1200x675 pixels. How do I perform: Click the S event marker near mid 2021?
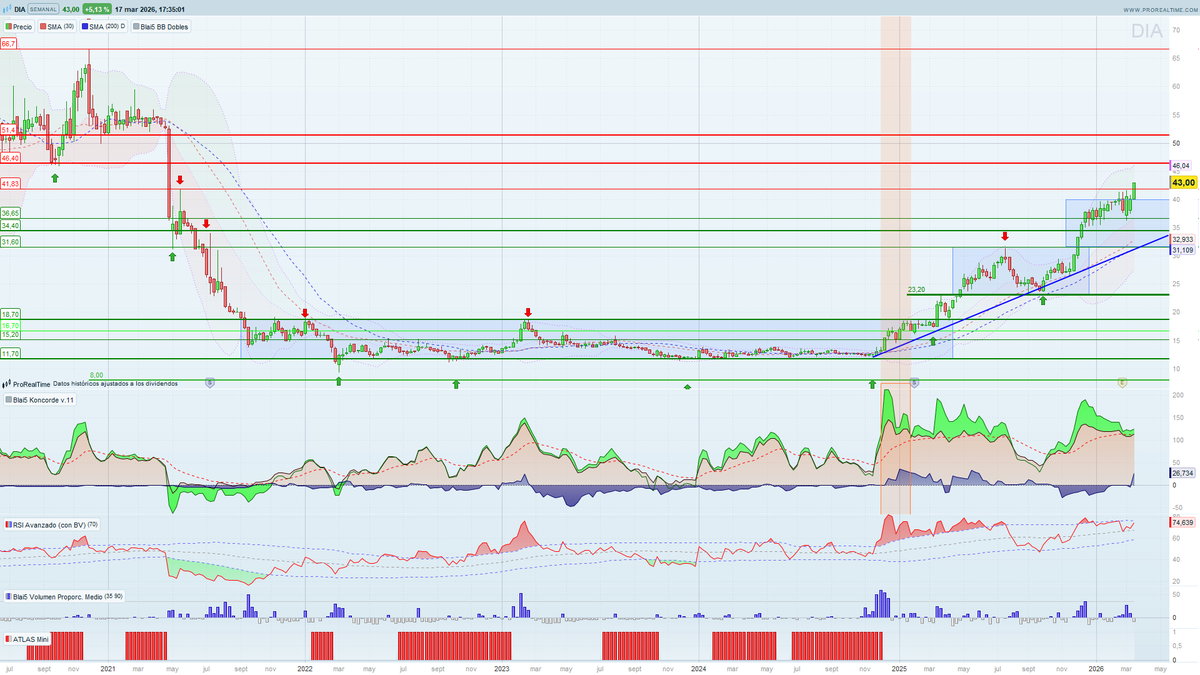[209, 383]
